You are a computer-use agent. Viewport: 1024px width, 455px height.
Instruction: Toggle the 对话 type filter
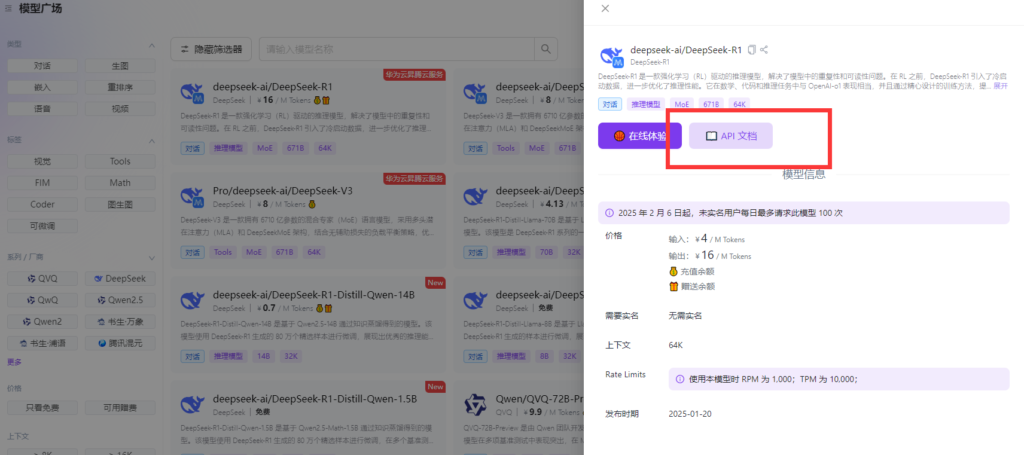tap(42, 66)
